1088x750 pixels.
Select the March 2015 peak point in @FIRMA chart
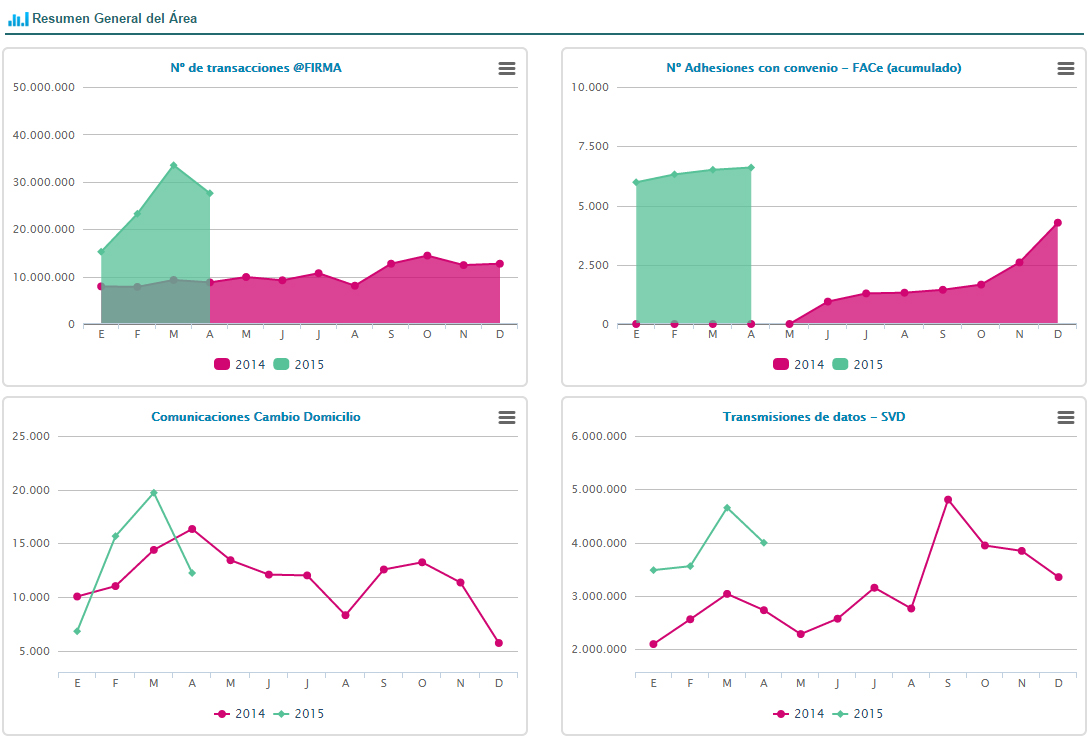click(173, 166)
